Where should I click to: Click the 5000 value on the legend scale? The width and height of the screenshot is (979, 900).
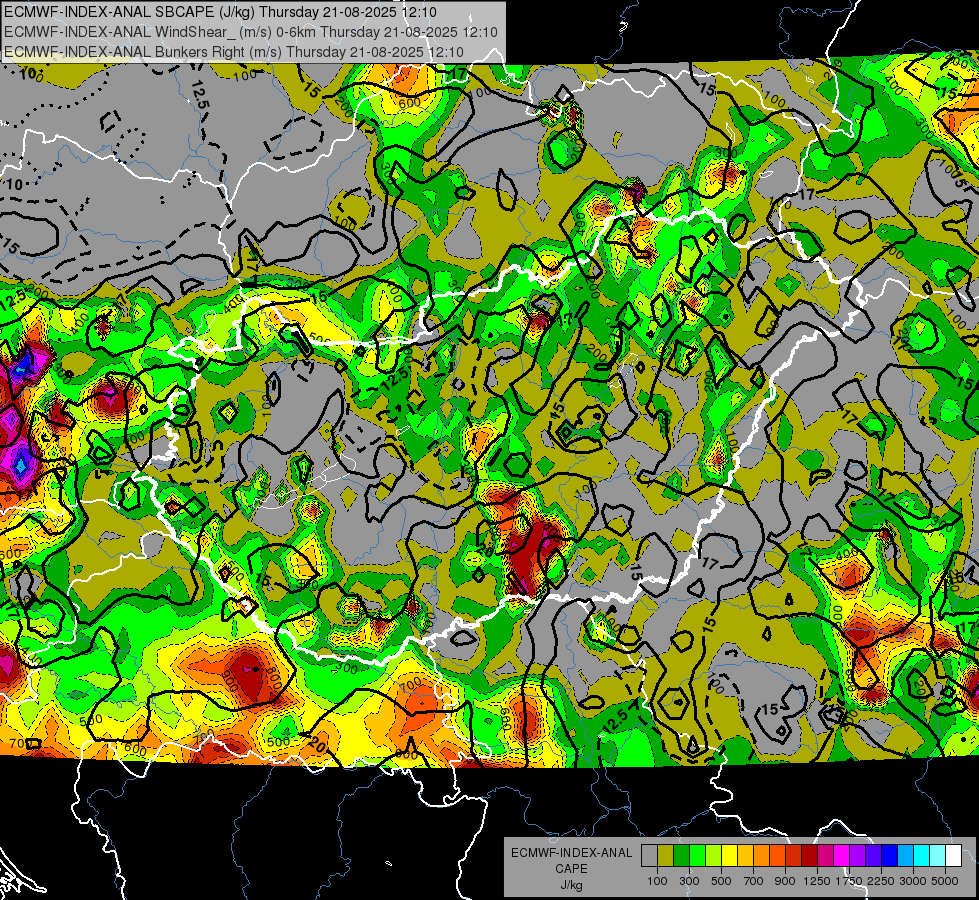945,881
